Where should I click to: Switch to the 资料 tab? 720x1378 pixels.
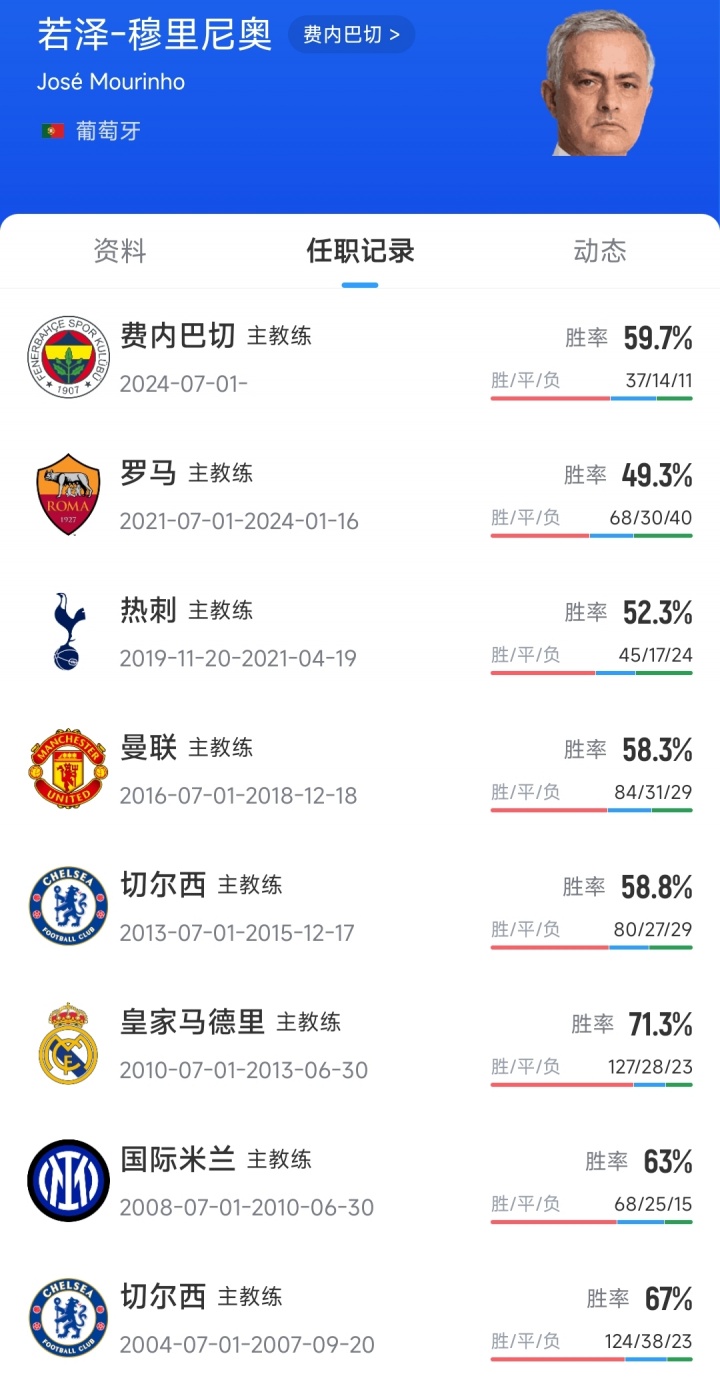pos(120,251)
